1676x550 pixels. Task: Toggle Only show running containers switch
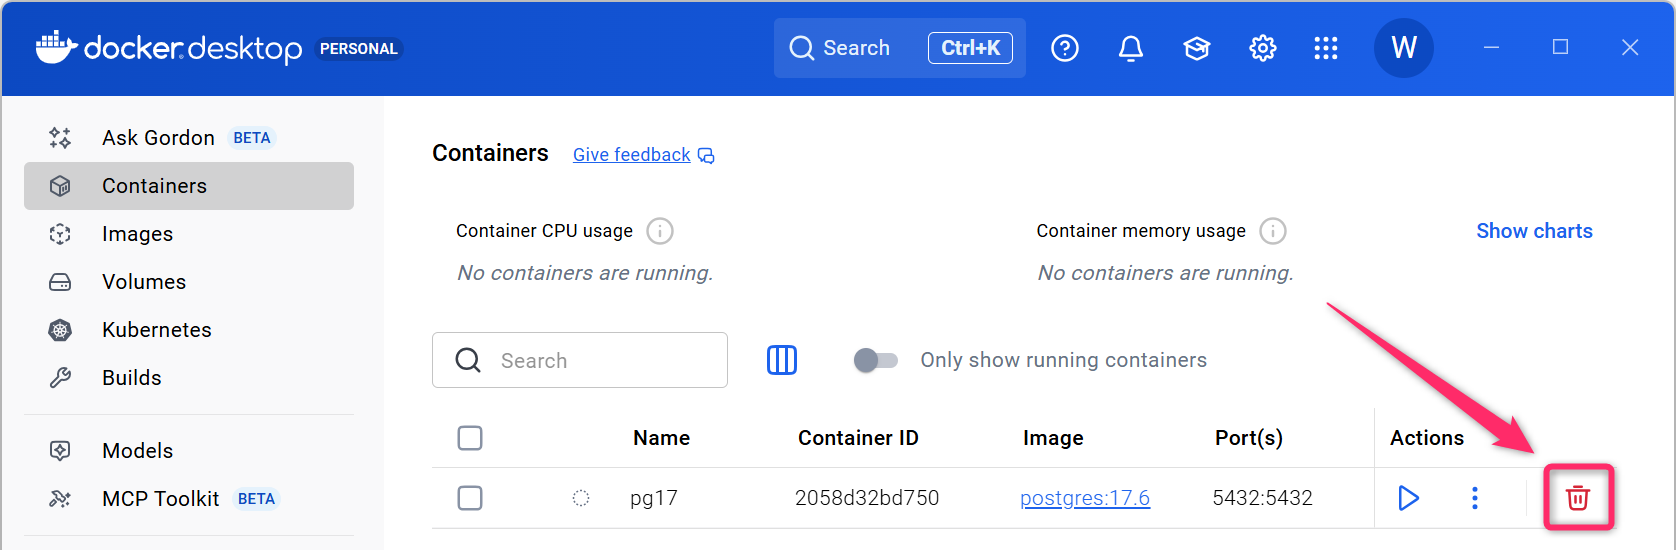[x=875, y=360]
